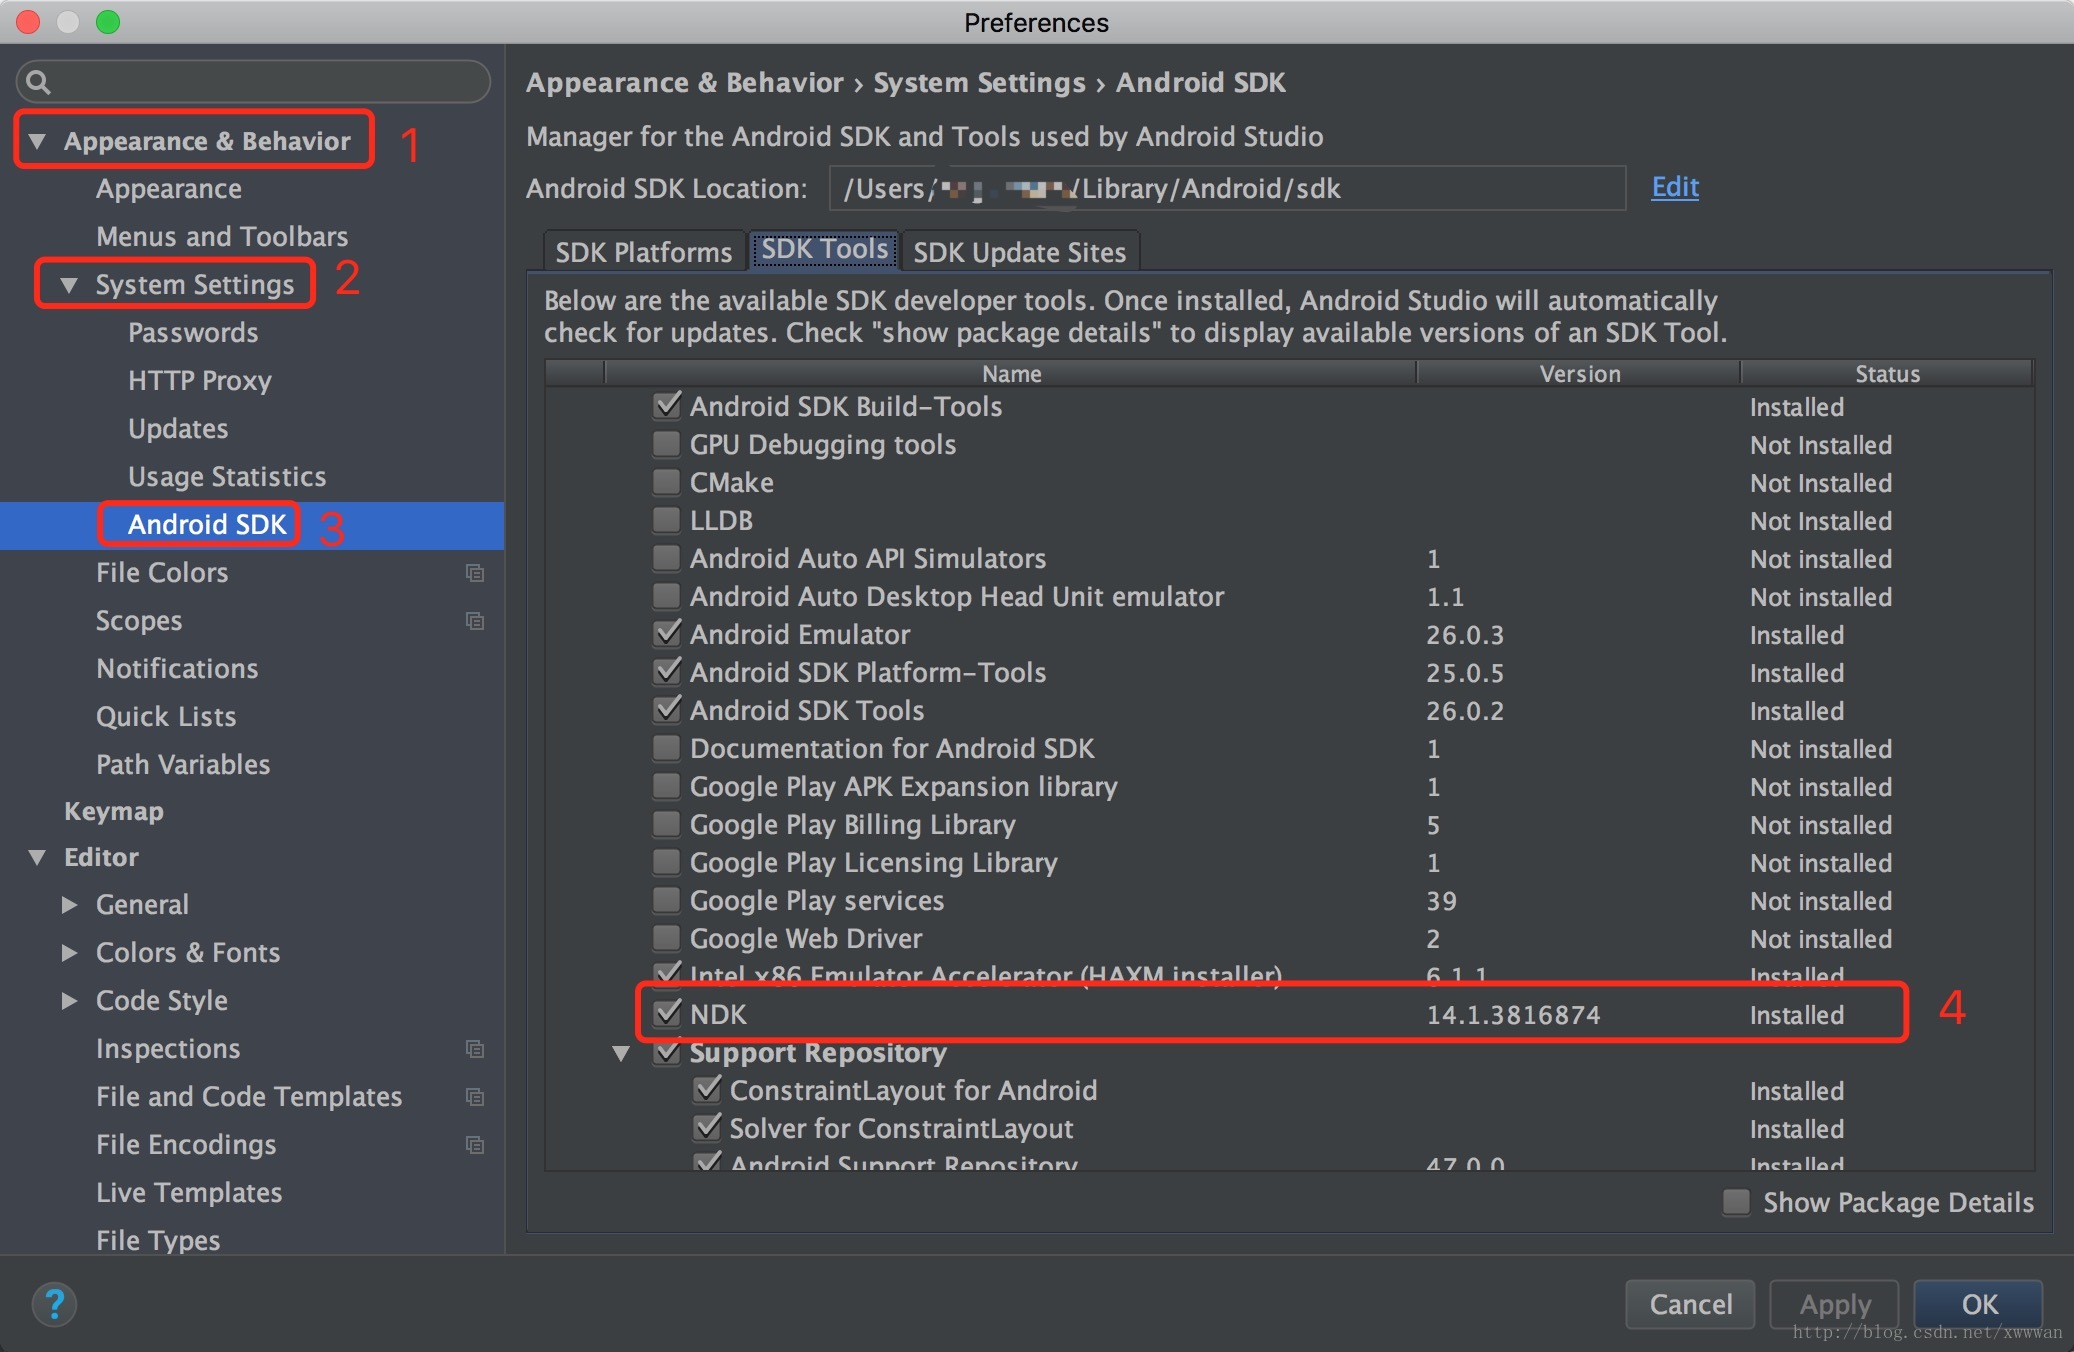Select Quick Lists in the sidebar
The height and width of the screenshot is (1352, 2074).
pyautogui.click(x=166, y=717)
